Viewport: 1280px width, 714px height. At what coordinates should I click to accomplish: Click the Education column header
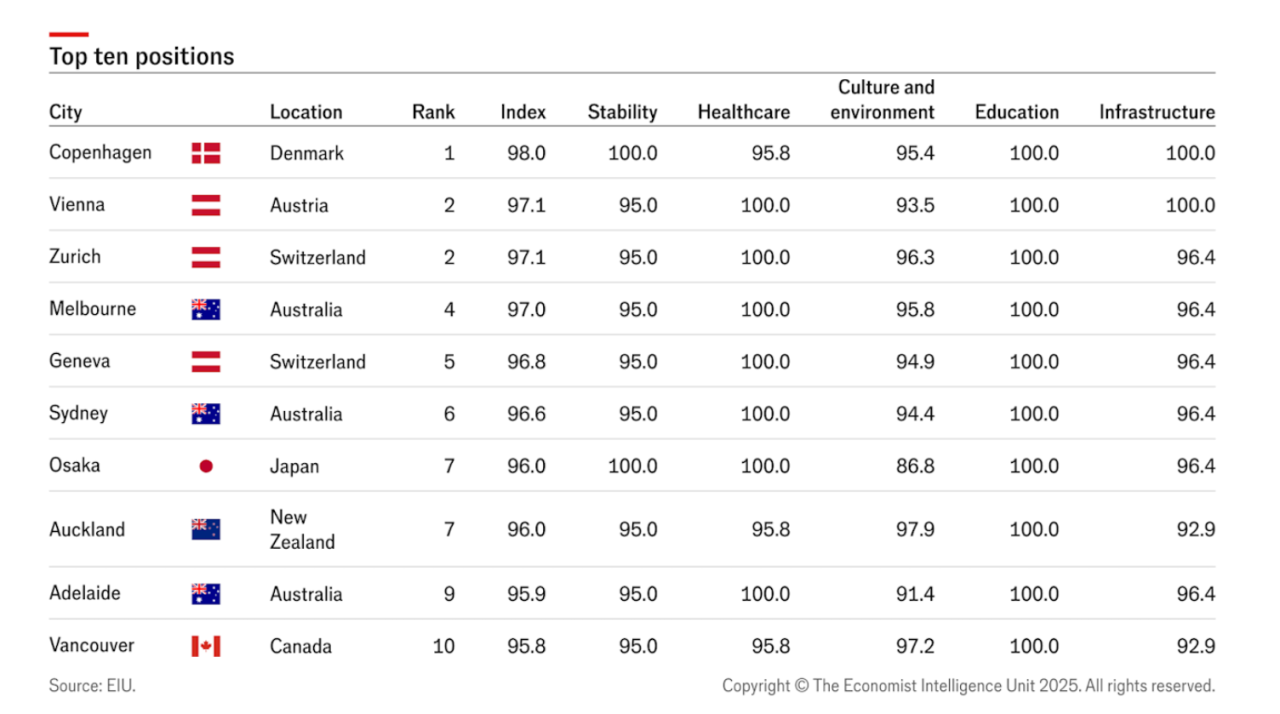pyautogui.click(x=1017, y=112)
